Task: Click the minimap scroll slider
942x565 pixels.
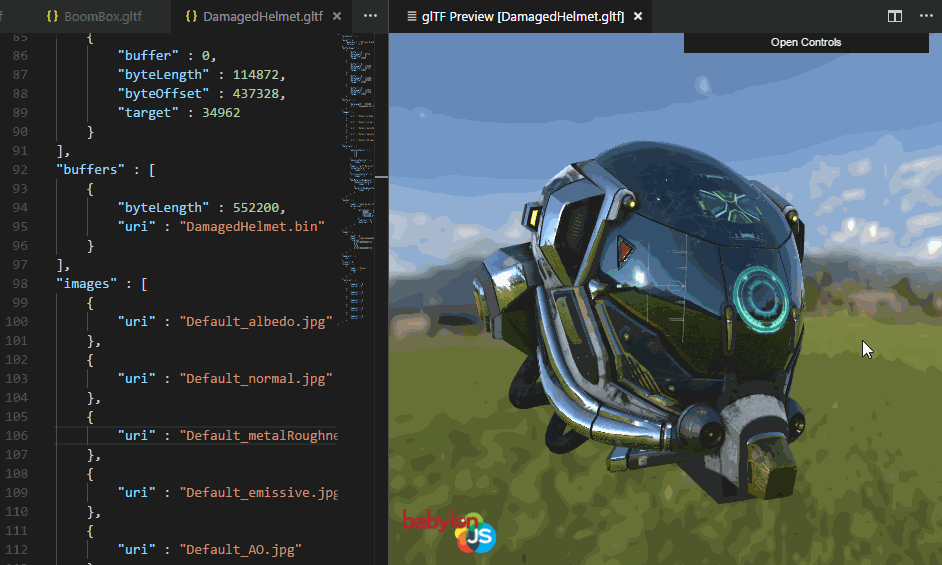Action: click(x=381, y=177)
